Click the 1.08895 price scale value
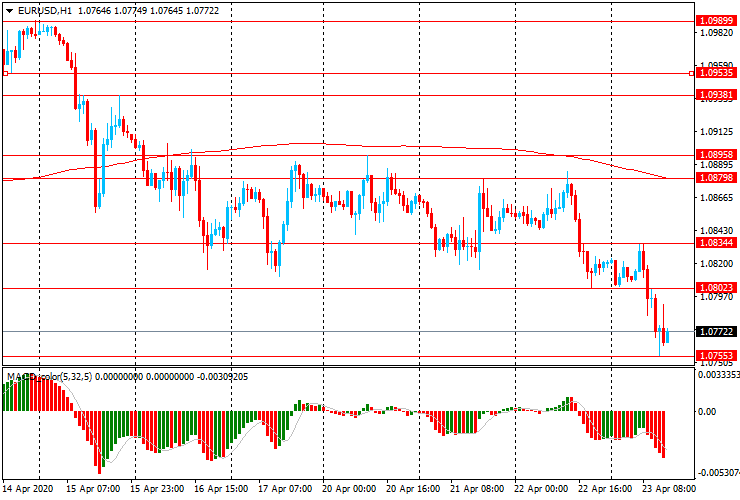 717,165
